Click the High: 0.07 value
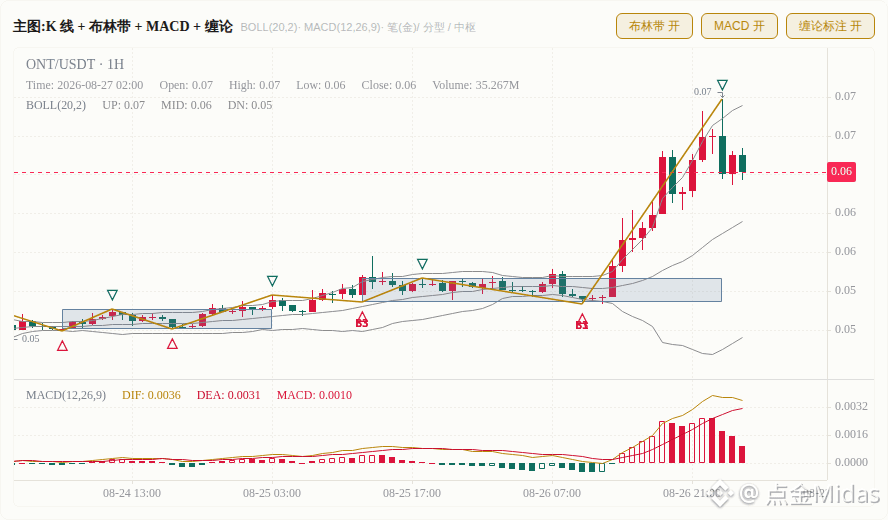This screenshot has height=520, width=888. [254, 85]
